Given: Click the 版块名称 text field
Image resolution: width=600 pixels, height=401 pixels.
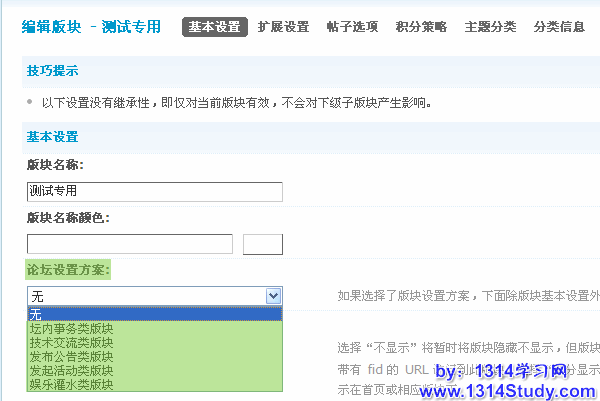Looking at the screenshot, I should pyautogui.click(x=155, y=192).
